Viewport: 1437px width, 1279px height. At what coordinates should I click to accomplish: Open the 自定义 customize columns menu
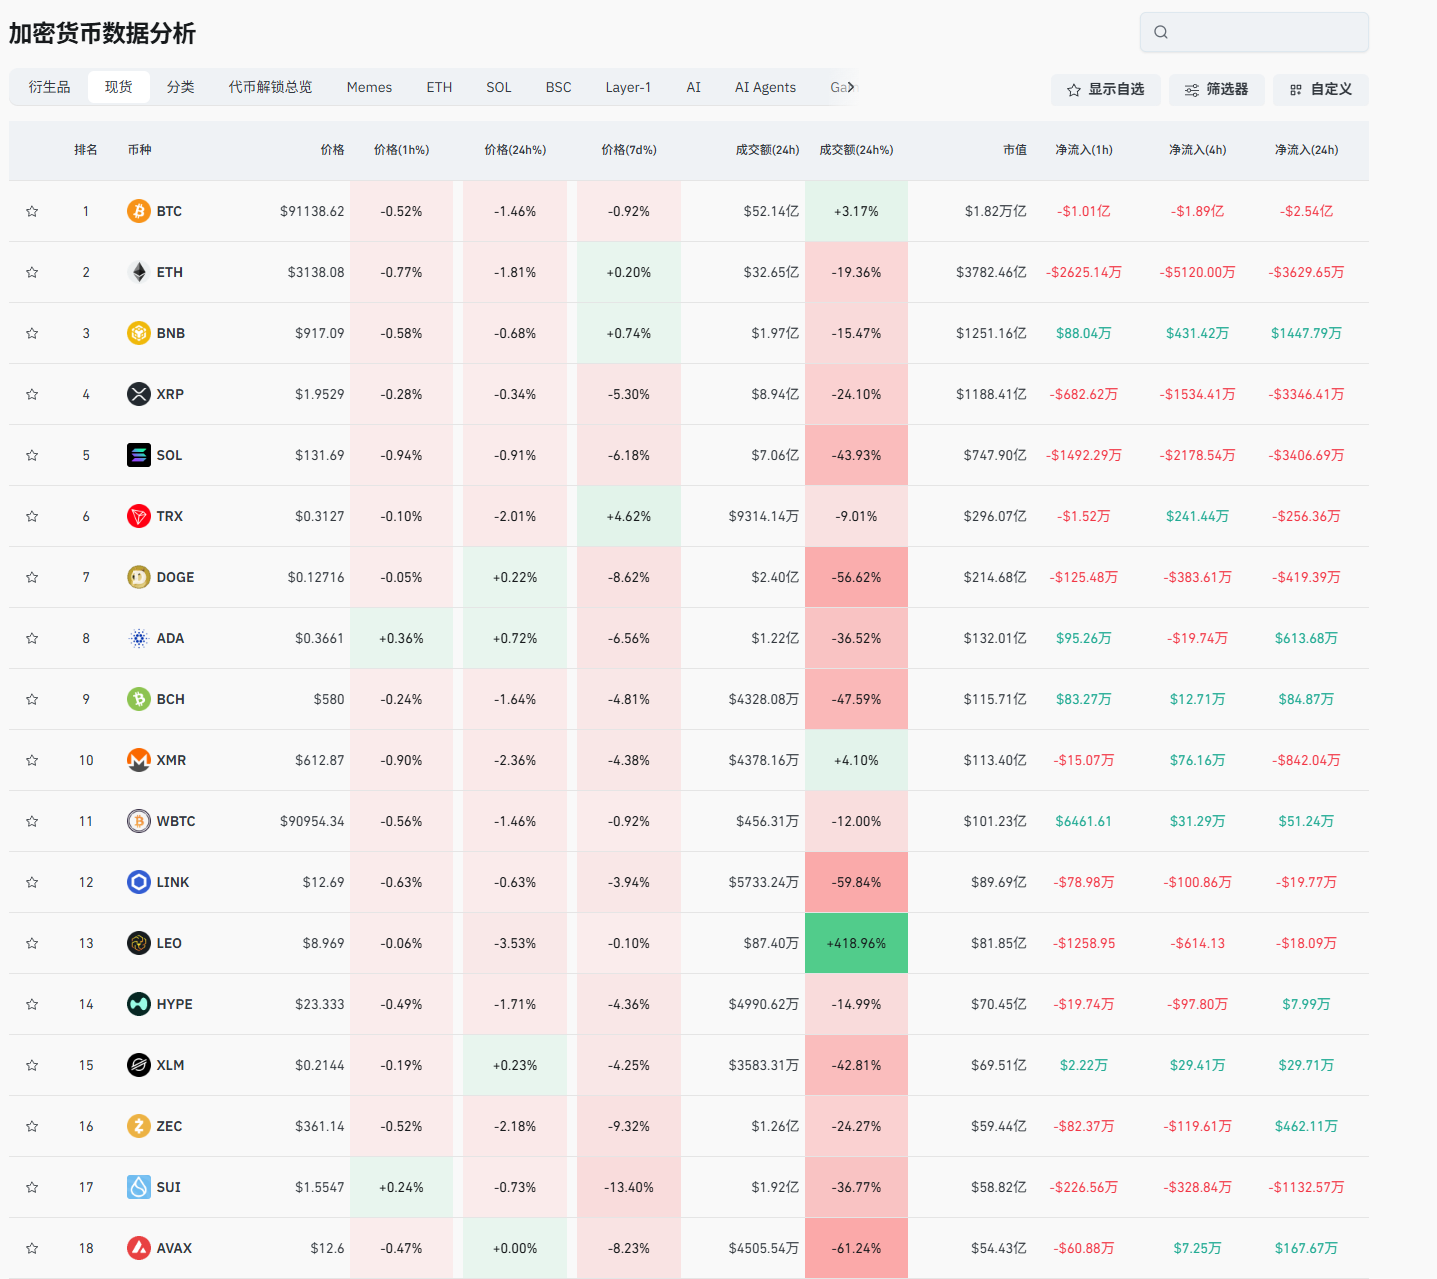(x=1320, y=90)
